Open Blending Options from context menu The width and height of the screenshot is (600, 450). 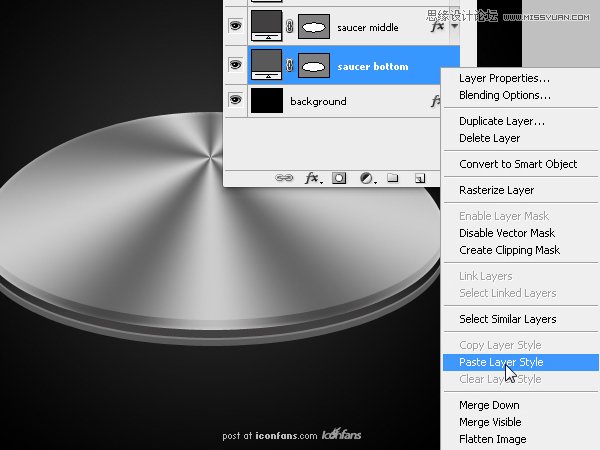(x=505, y=95)
